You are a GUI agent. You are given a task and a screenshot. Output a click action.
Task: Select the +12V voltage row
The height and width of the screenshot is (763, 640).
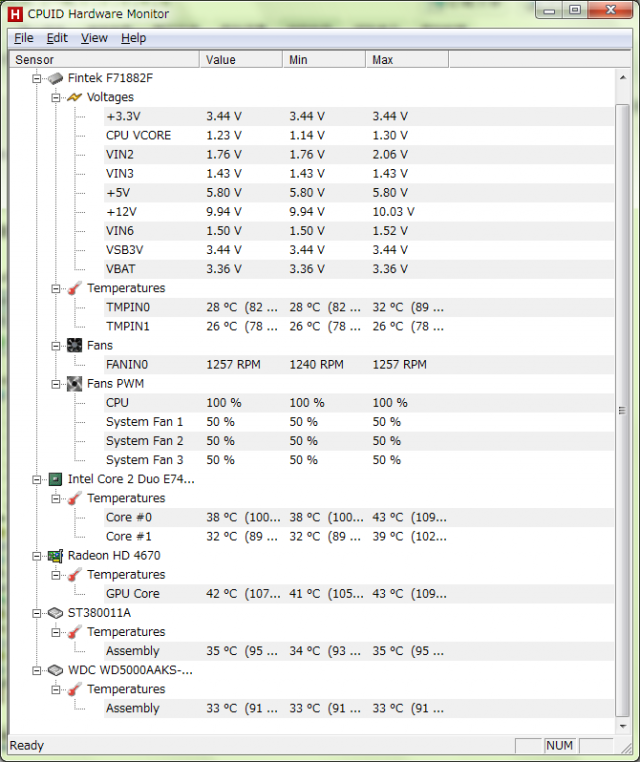click(x=359, y=212)
